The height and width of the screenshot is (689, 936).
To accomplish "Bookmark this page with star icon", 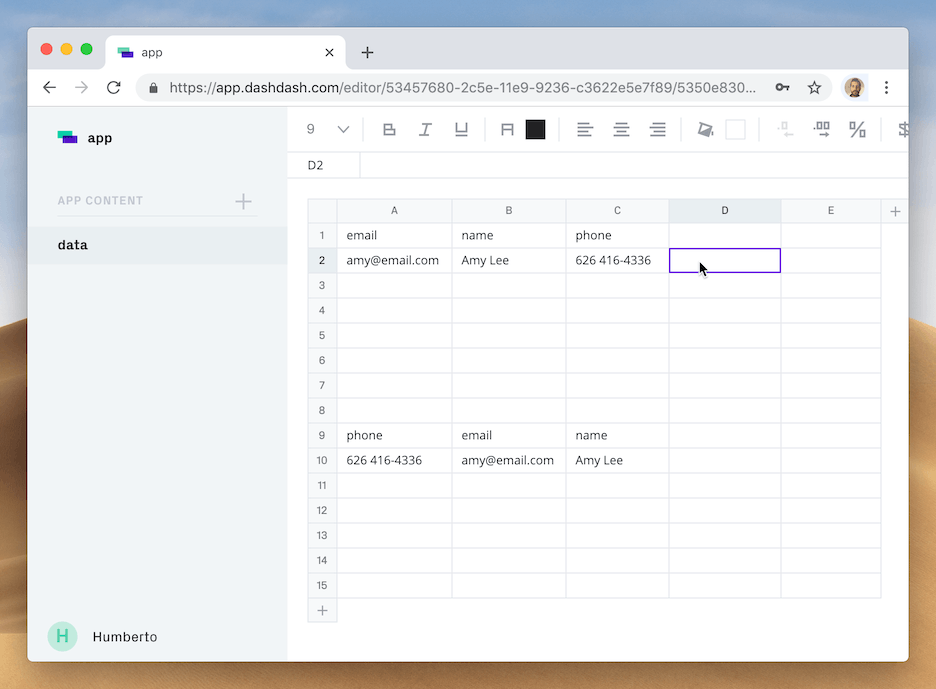I will tap(814, 88).
